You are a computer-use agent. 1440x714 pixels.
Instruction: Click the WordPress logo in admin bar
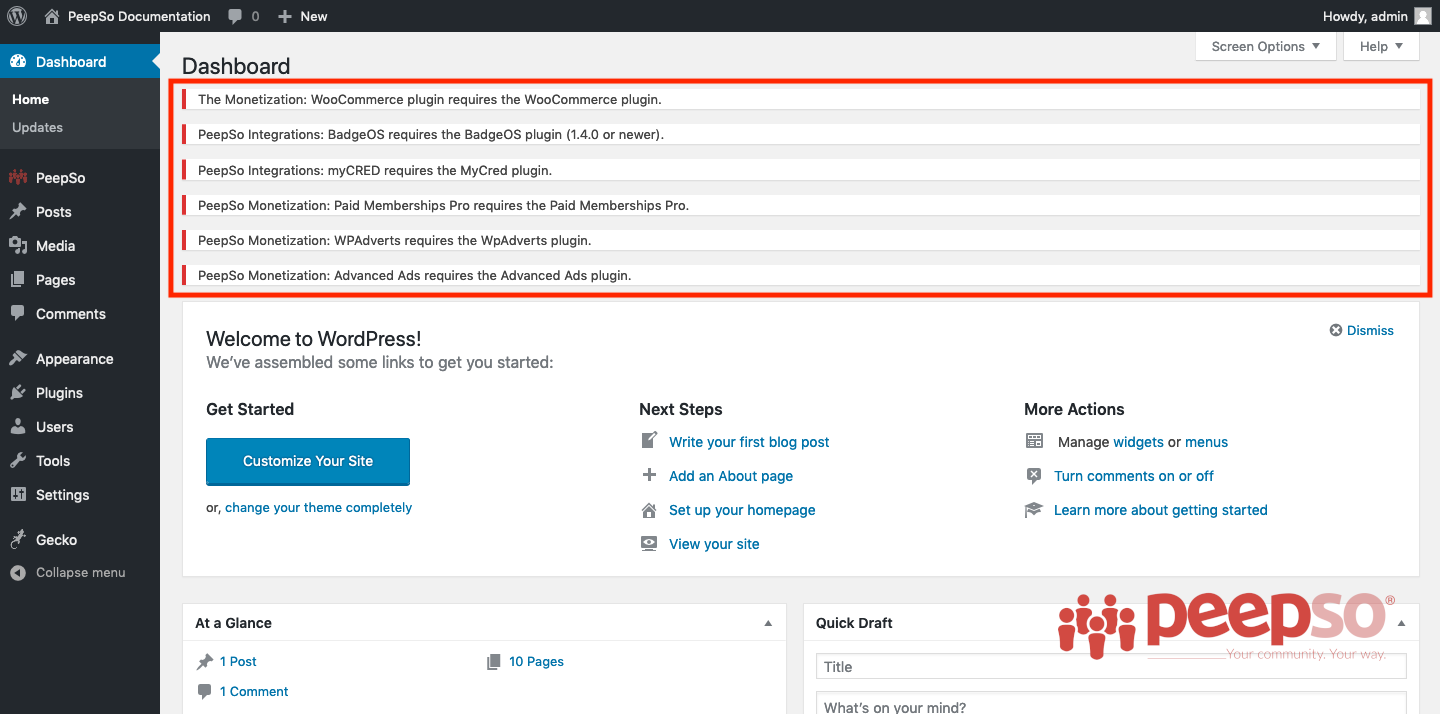pyautogui.click(x=17, y=16)
